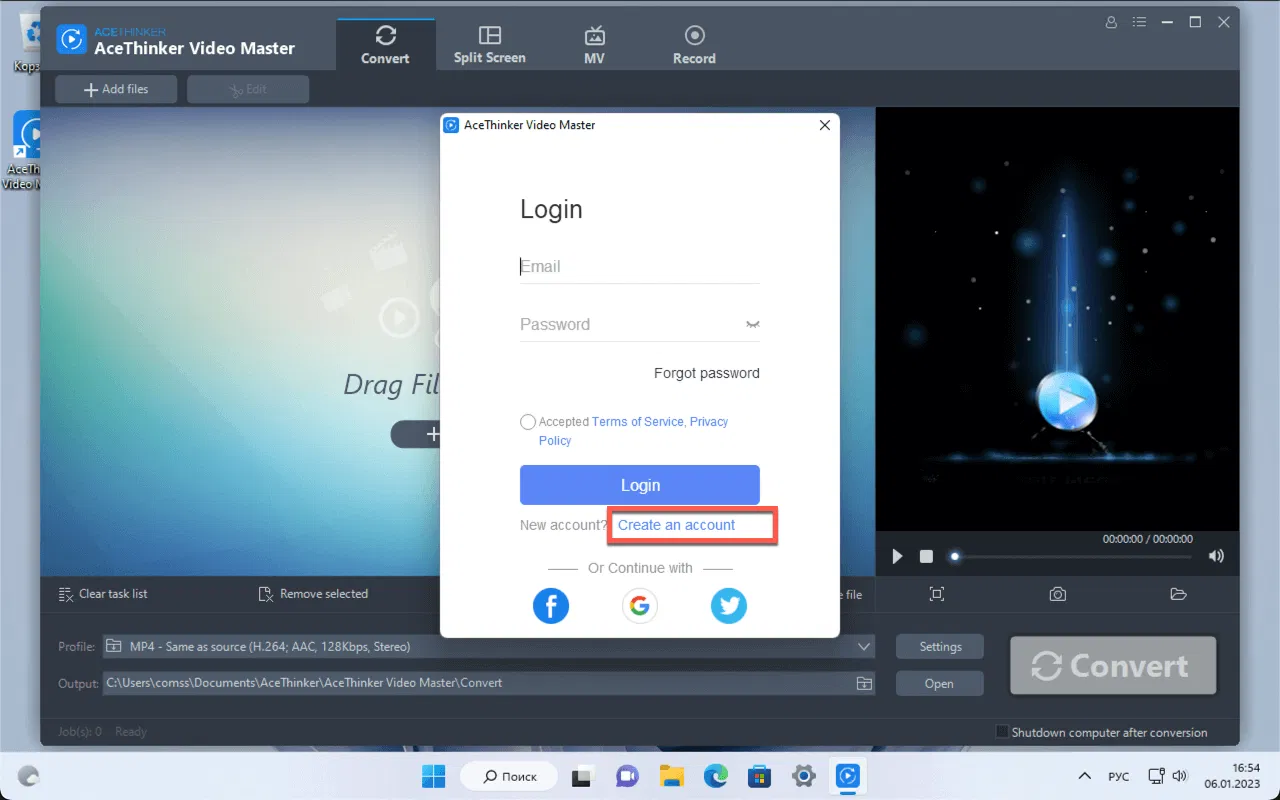Open Task View on the taskbar
The width and height of the screenshot is (1280, 800).
click(x=582, y=776)
